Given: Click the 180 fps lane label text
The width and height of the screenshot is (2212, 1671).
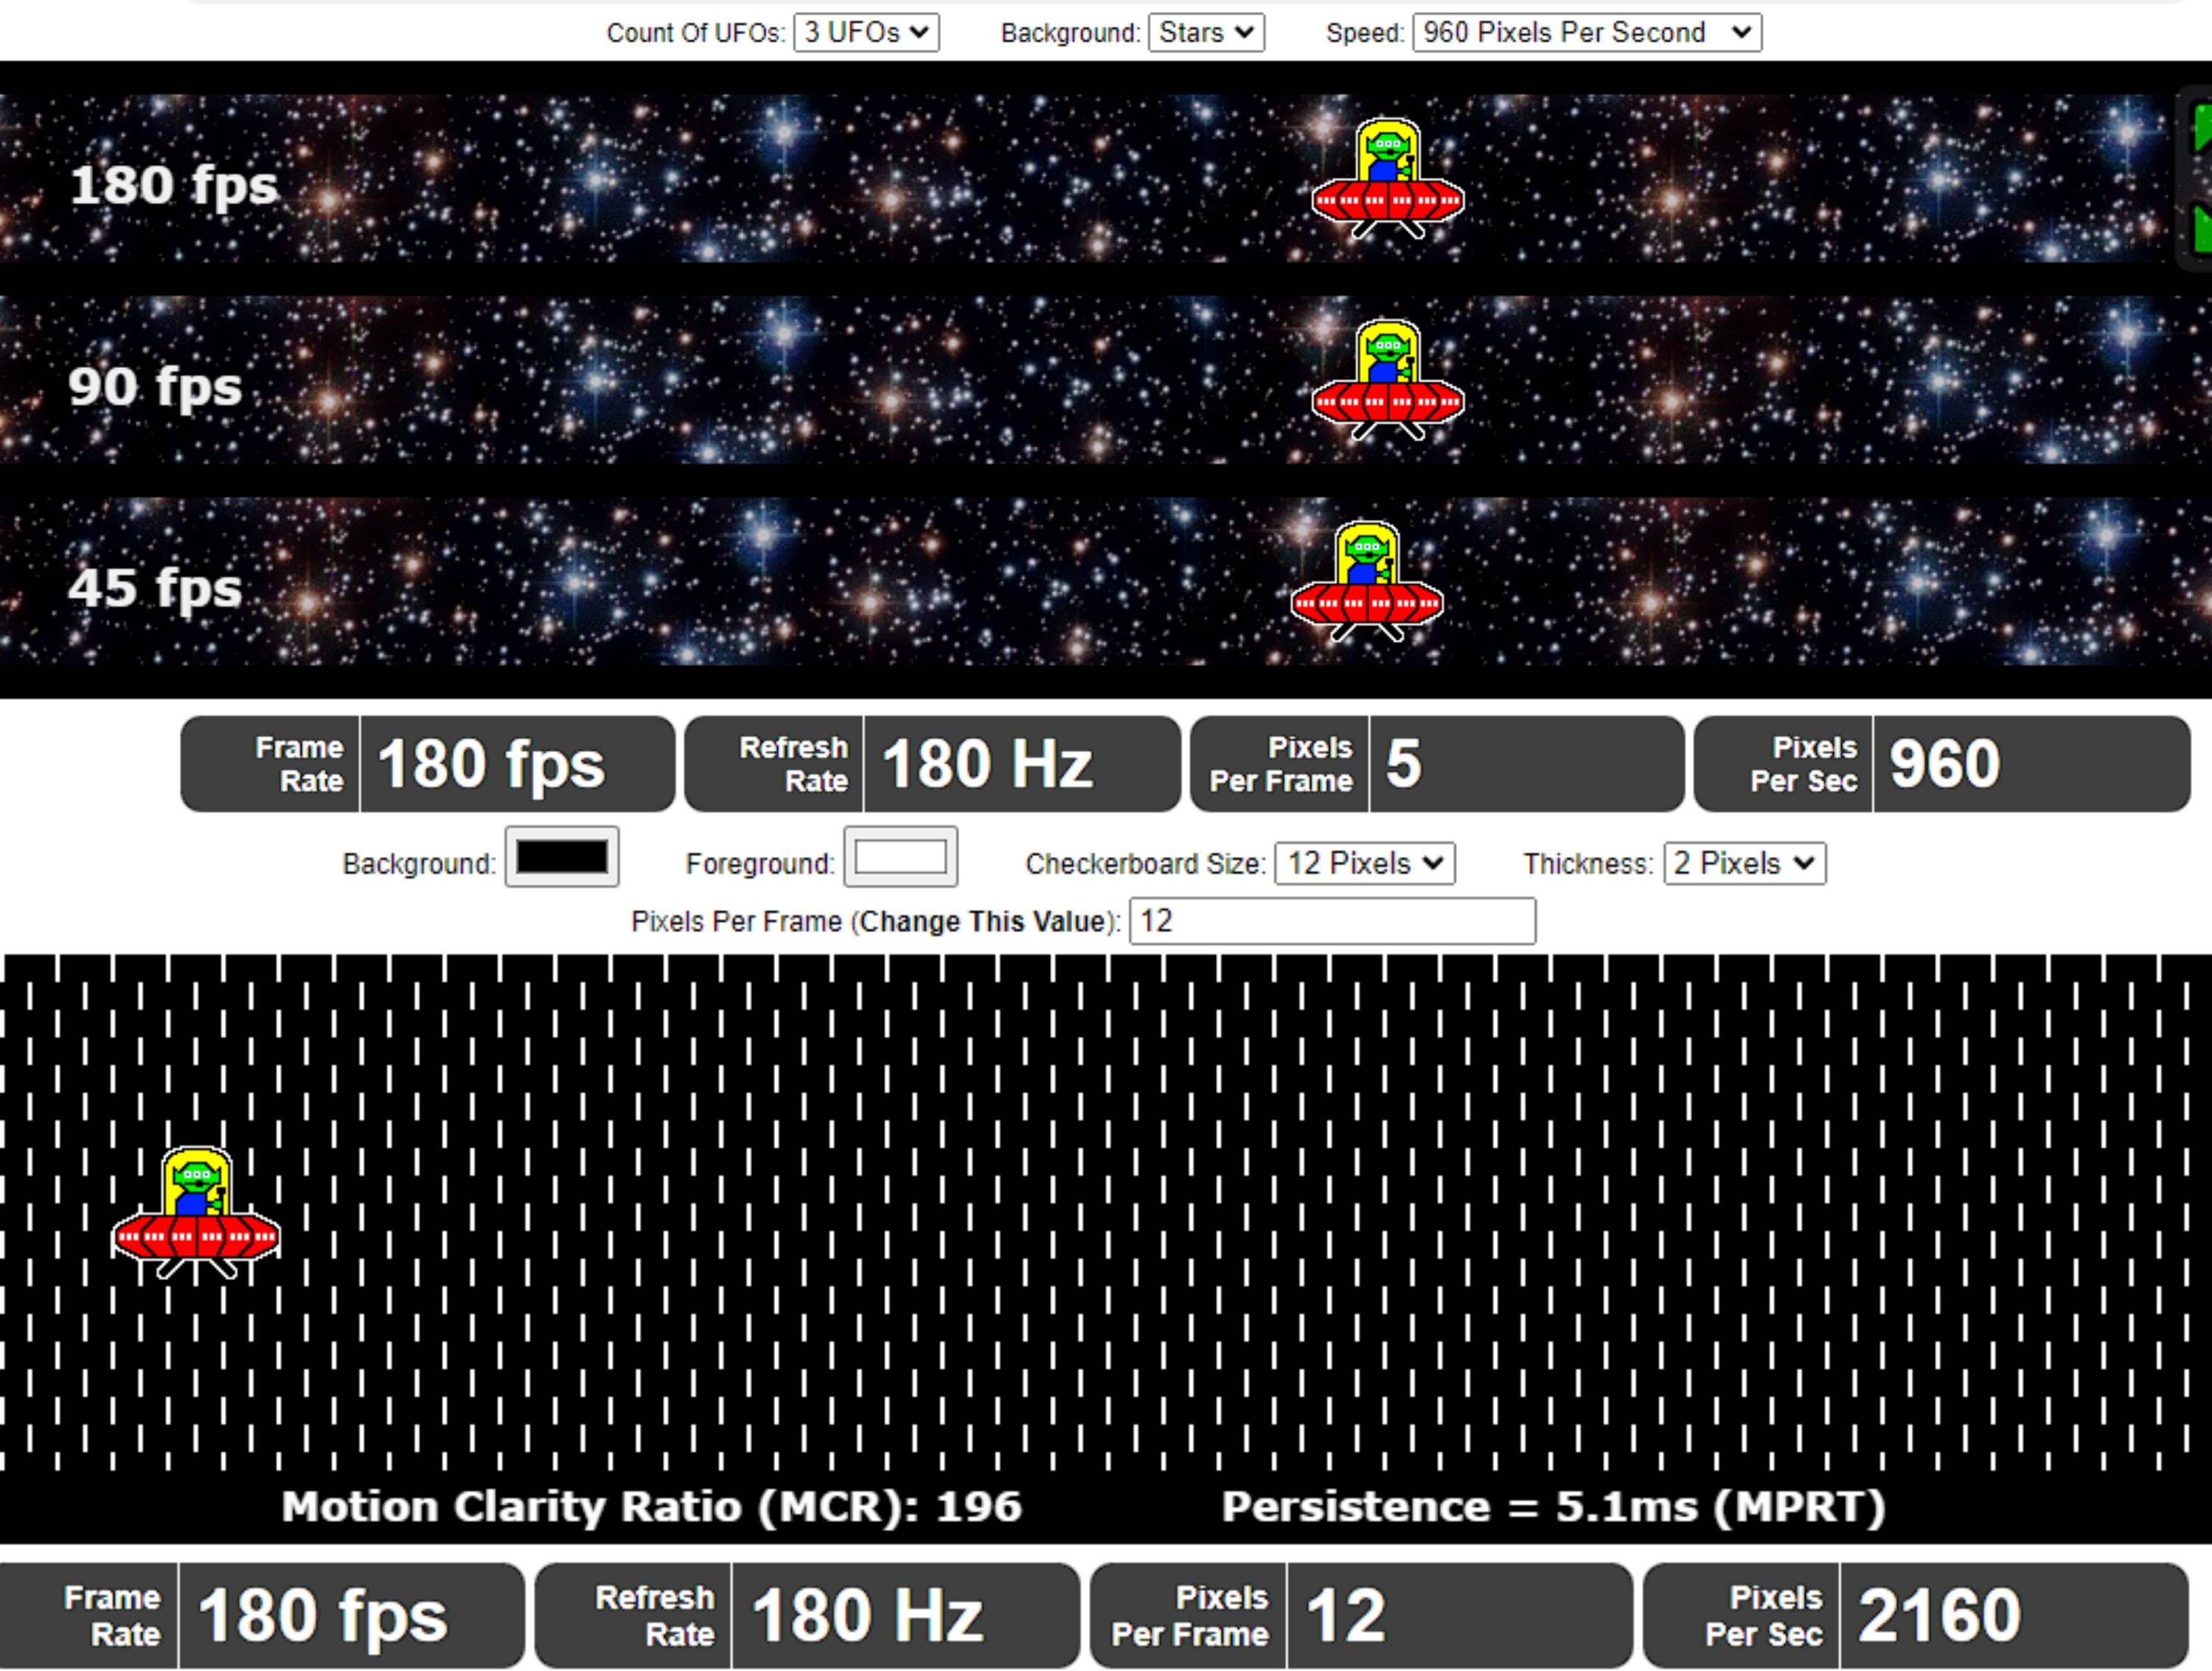Looking at the screenshot, I should pyautogui.click(x=174, y=186).
